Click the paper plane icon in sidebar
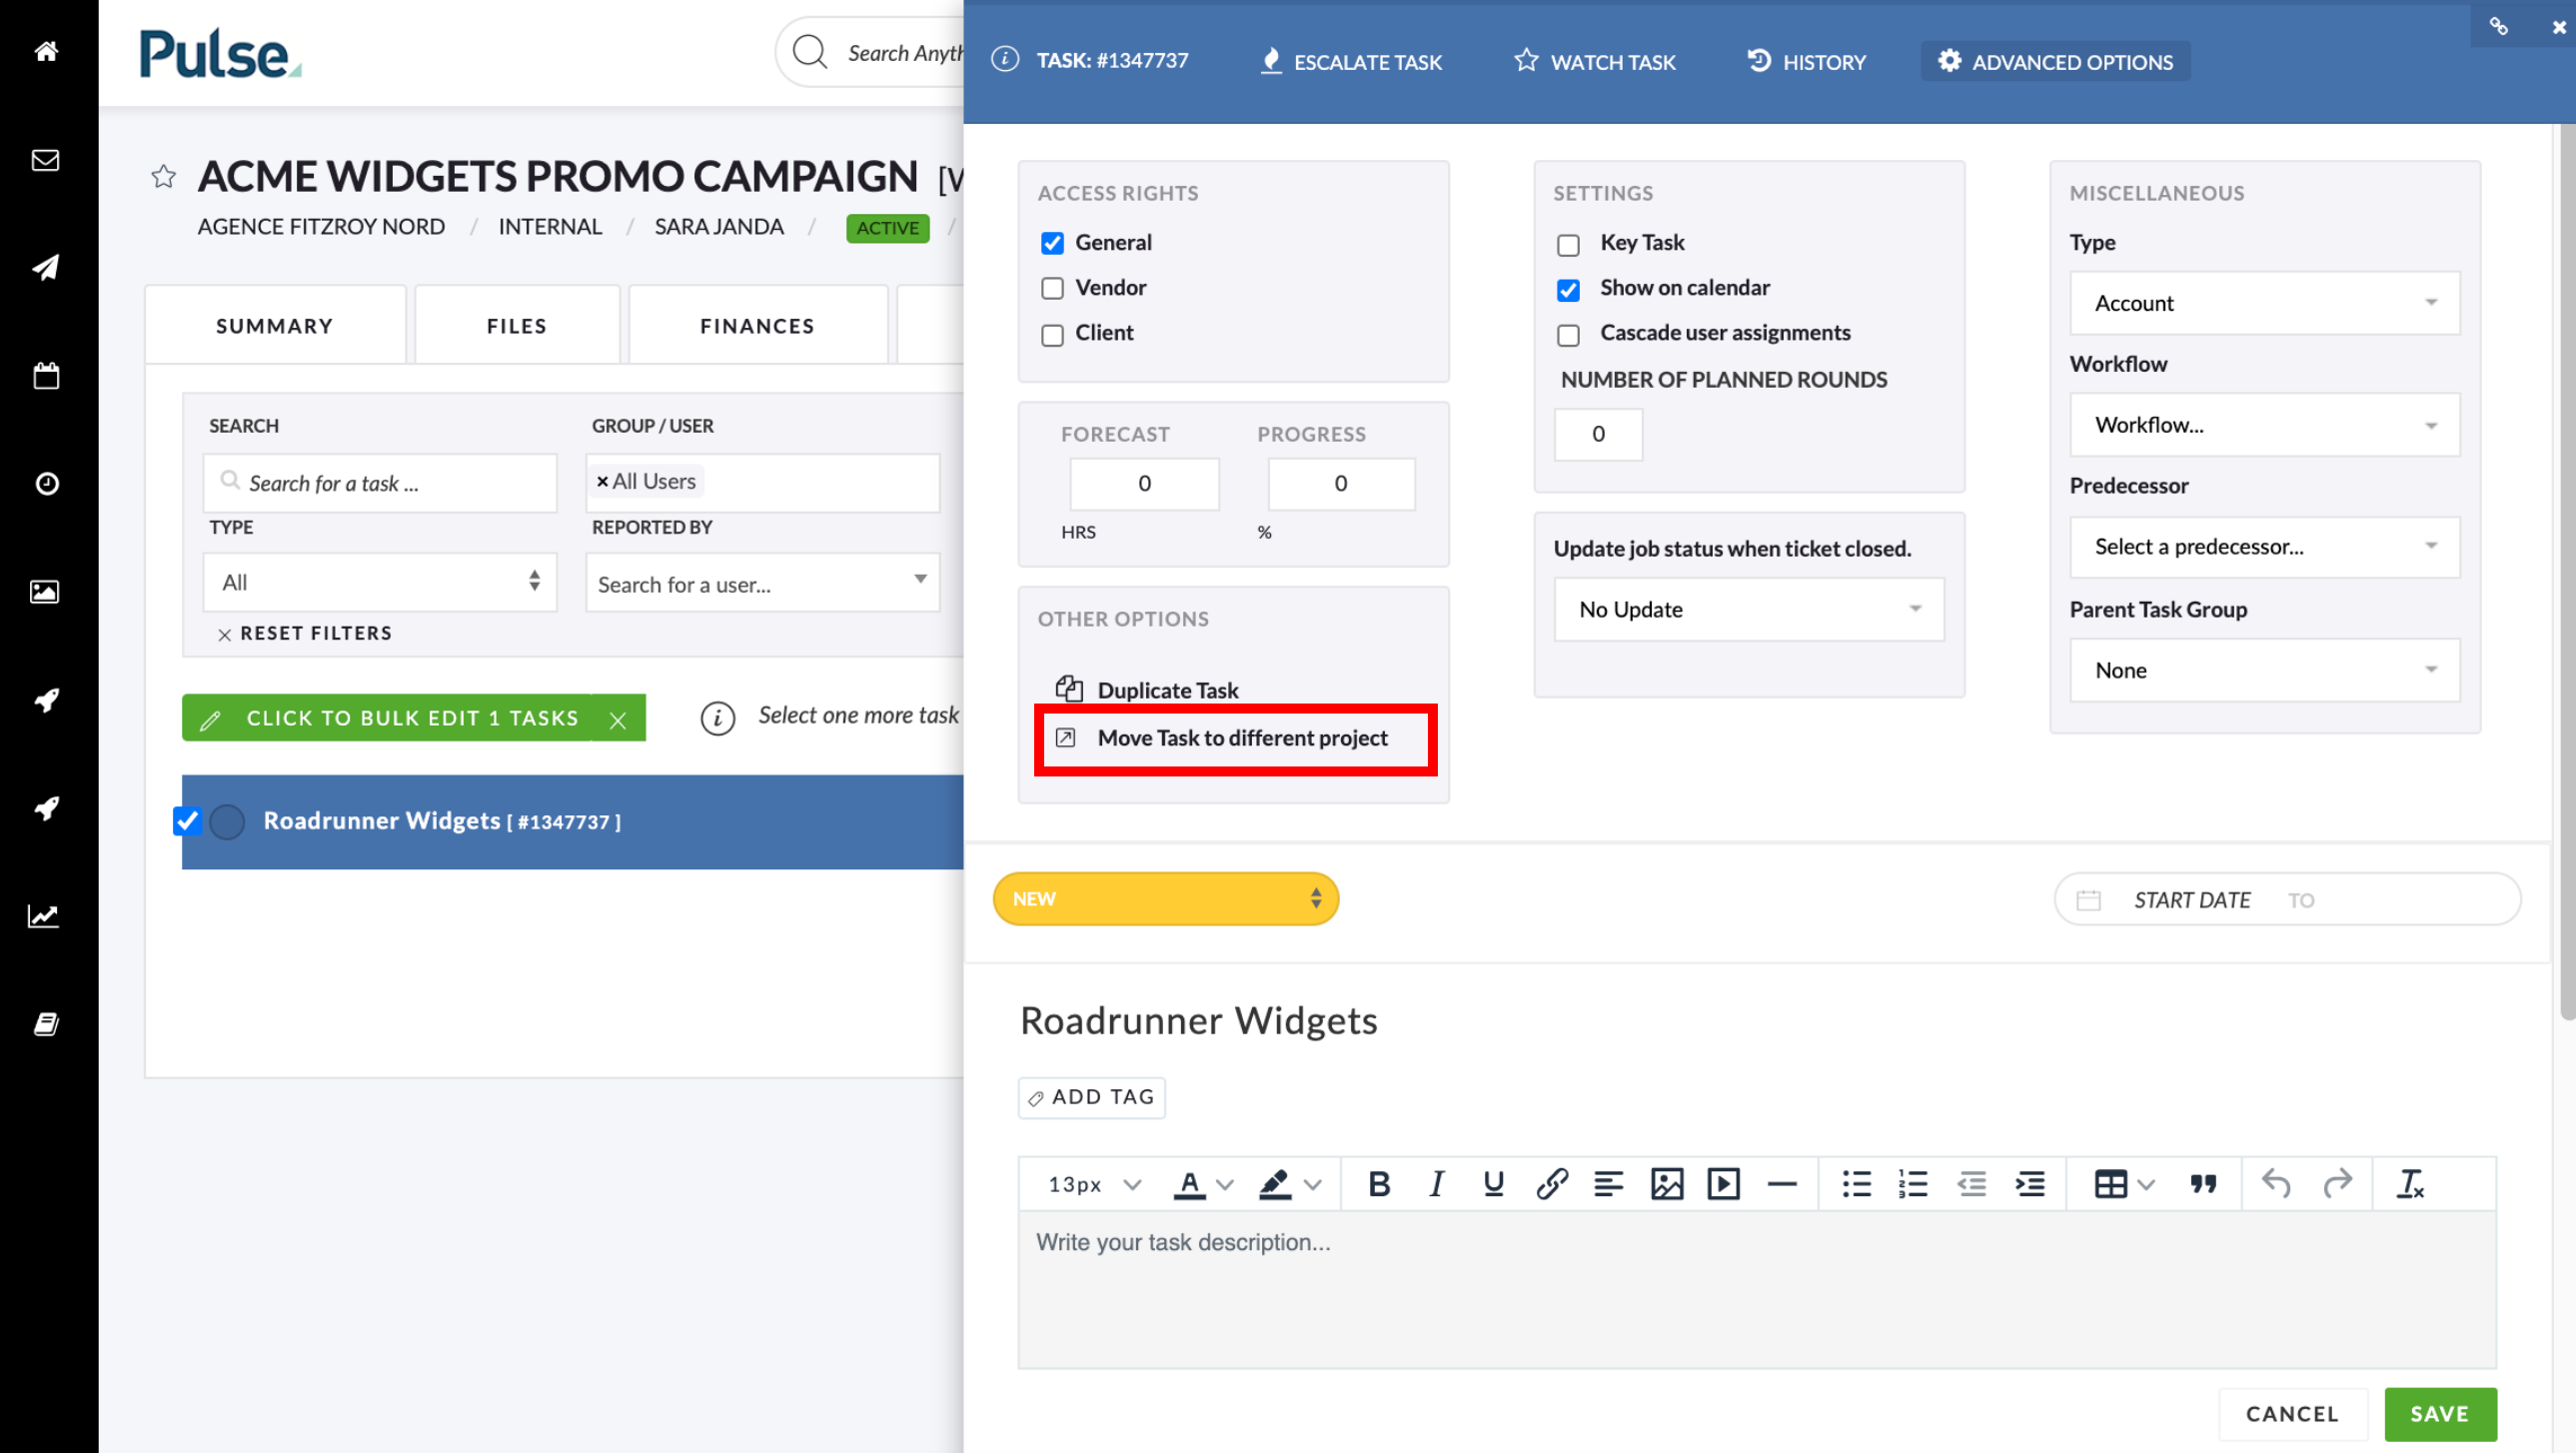The width and height of the screenshot is (2576, 1453). pos(46,267)
